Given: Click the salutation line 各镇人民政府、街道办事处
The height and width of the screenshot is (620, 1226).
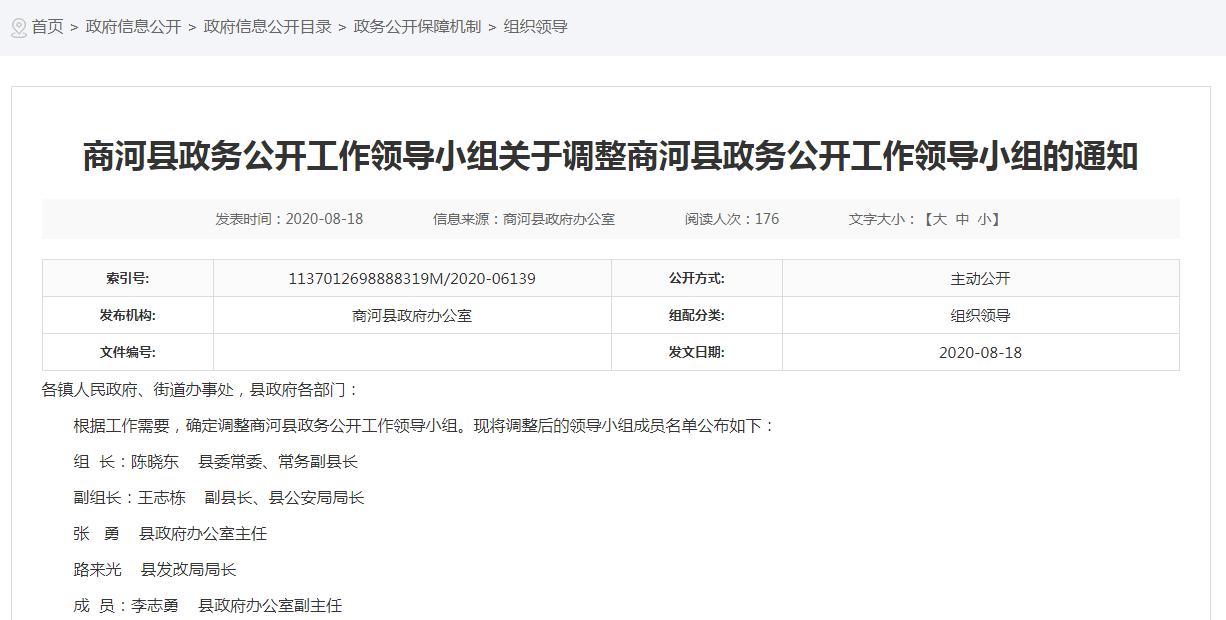Looking at the screenshot, I should tap(200, 390).
